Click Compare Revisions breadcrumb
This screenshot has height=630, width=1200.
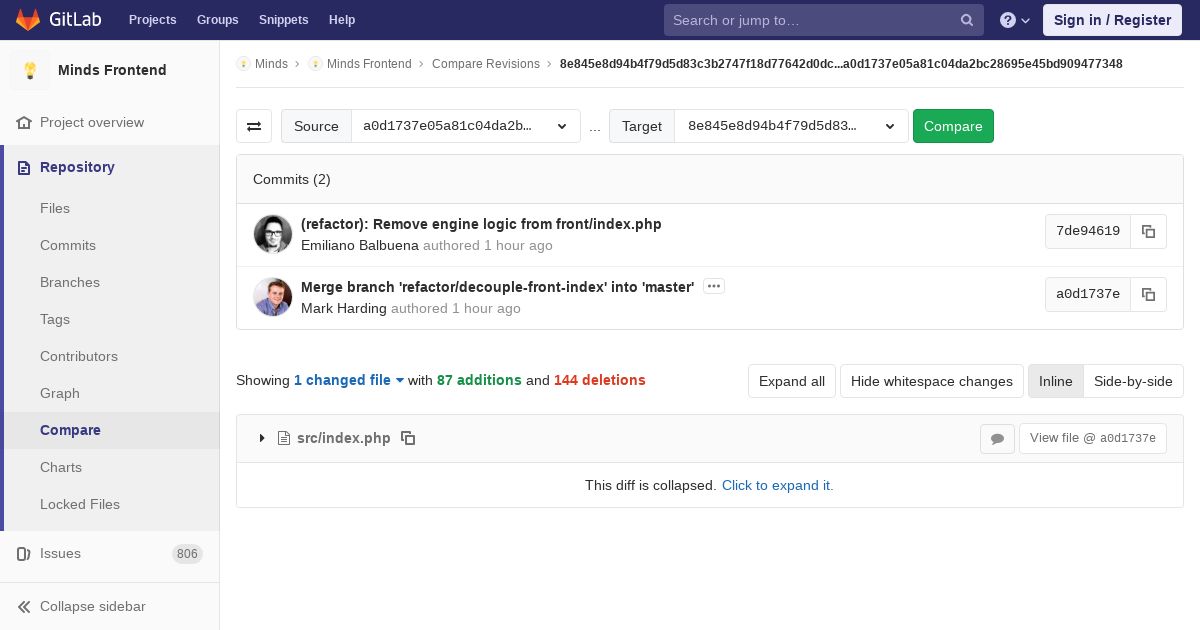point(486,64)
